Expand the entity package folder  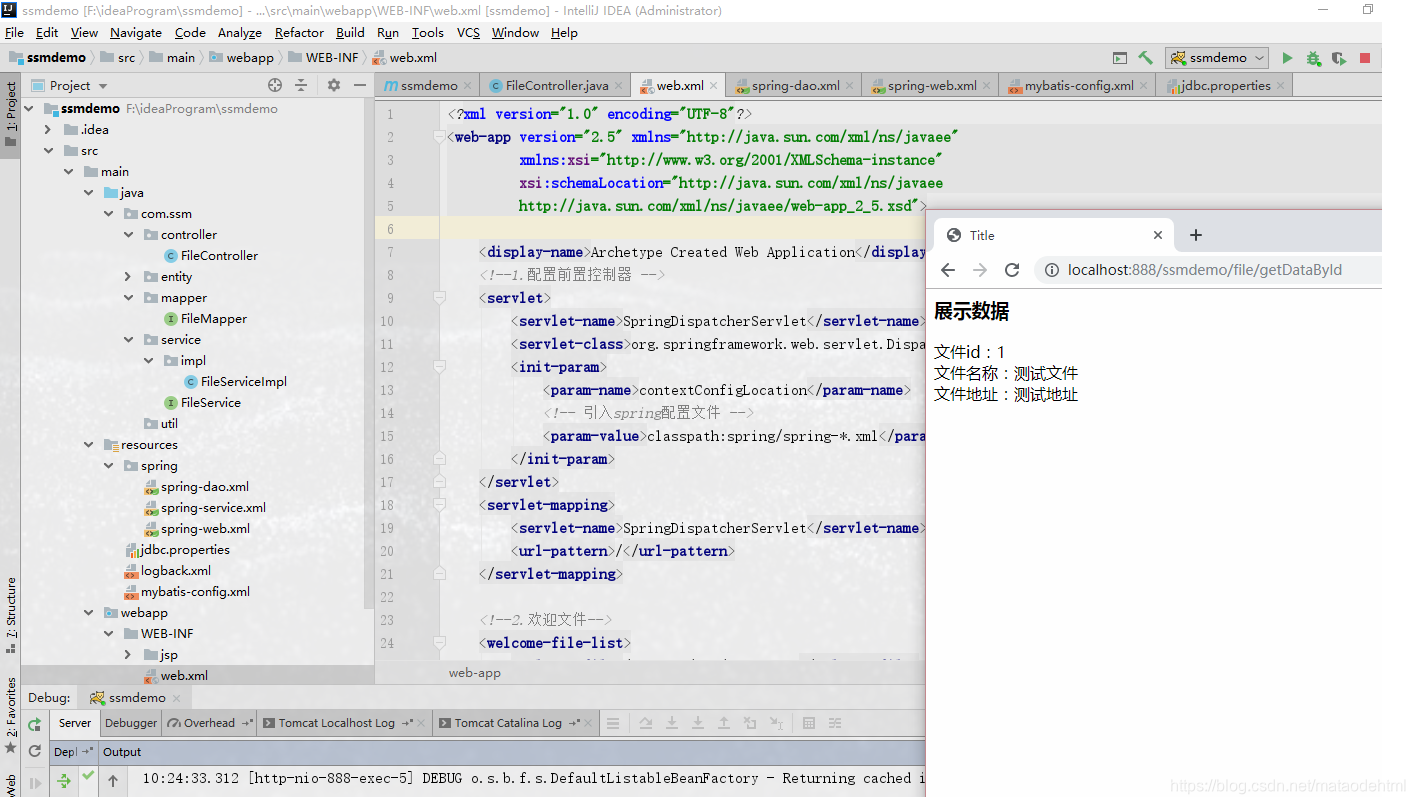click(128, 277)
